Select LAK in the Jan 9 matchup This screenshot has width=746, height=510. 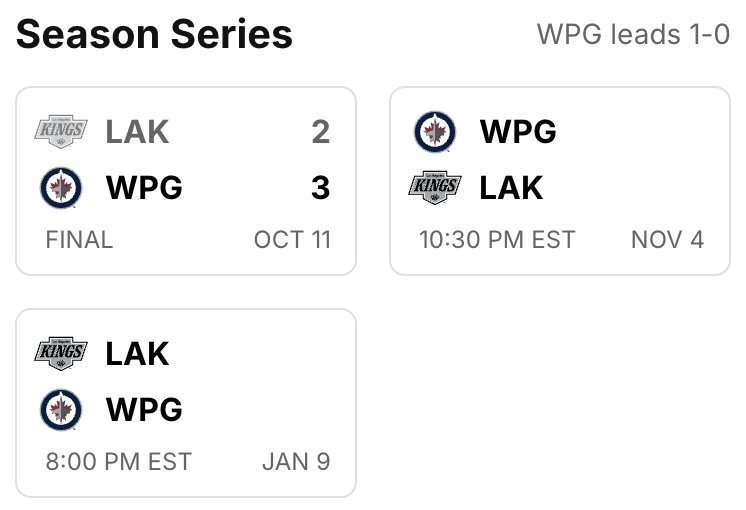click(137, 353)
